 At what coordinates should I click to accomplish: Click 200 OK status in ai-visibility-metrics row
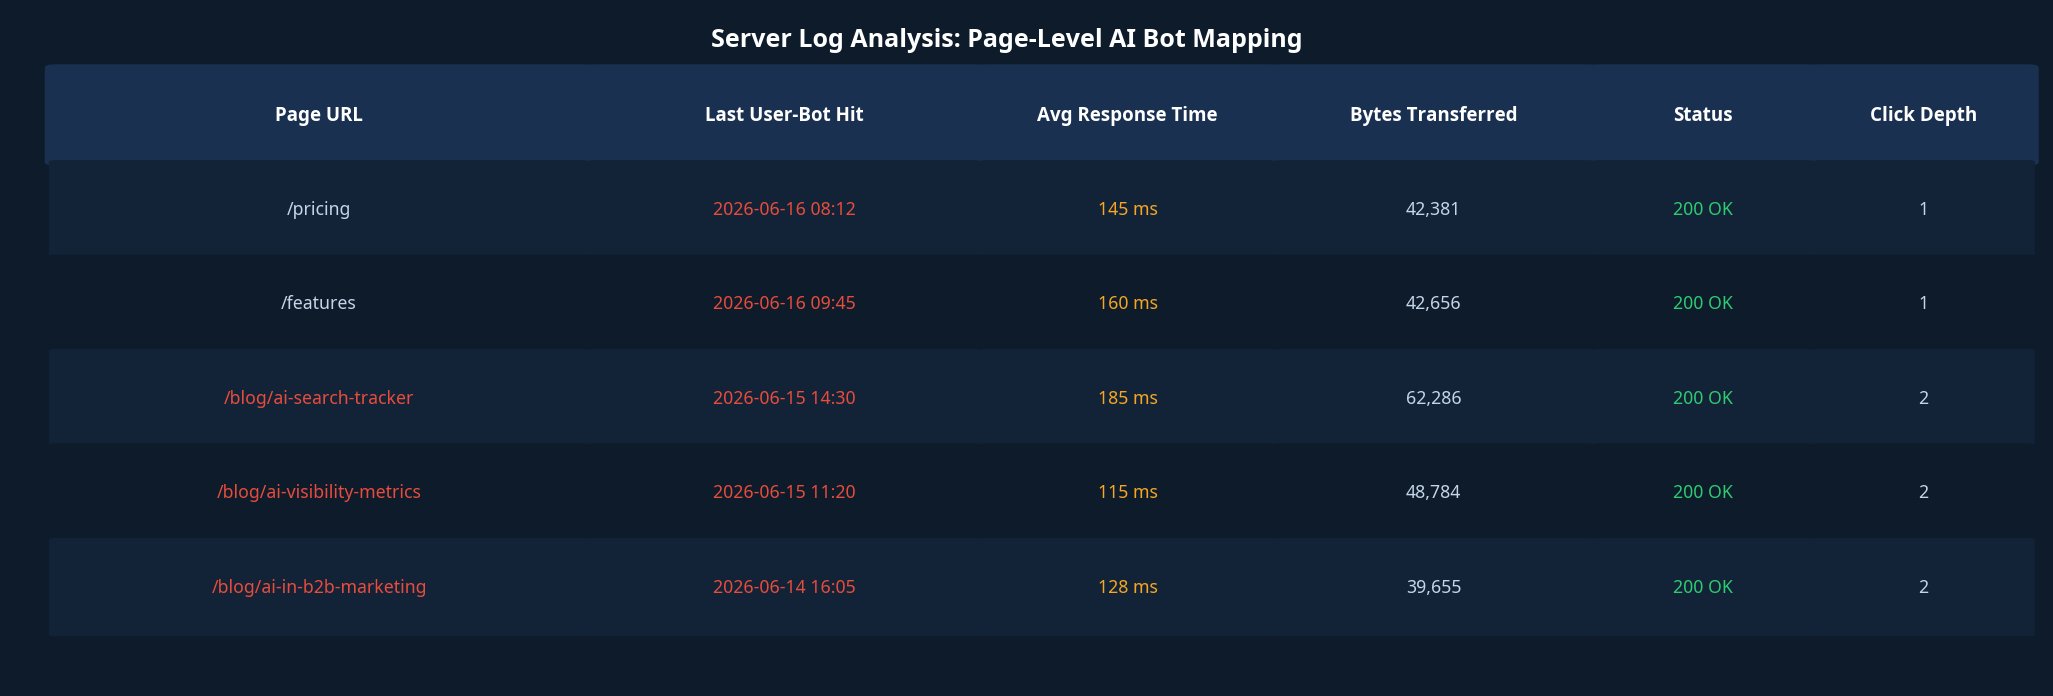coord(1703,492)
